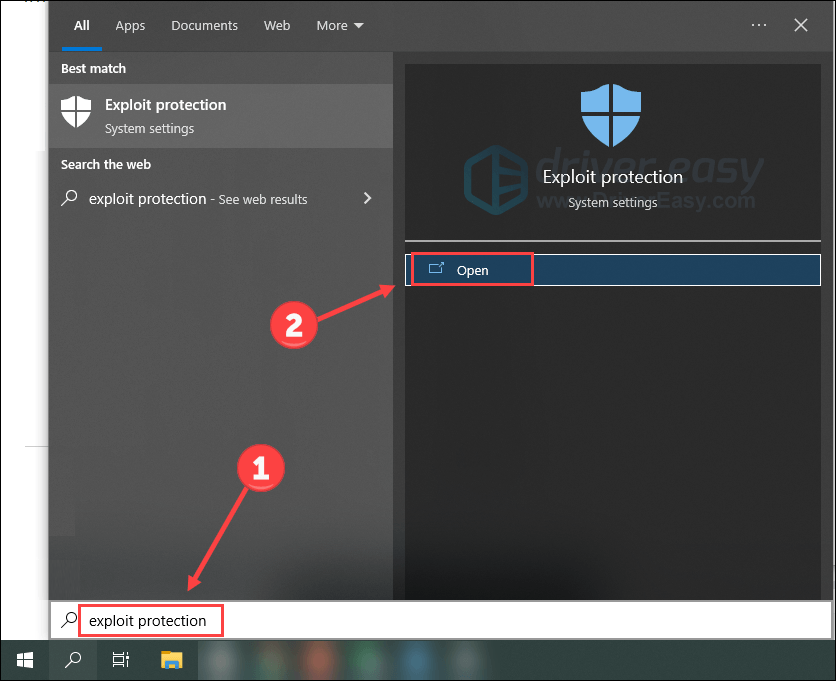The width and height of the screenshot is (836, 681).
Task: Click the magnifier icon beside the web results entry
Action: pyautogui.click(x=69, y=199)
